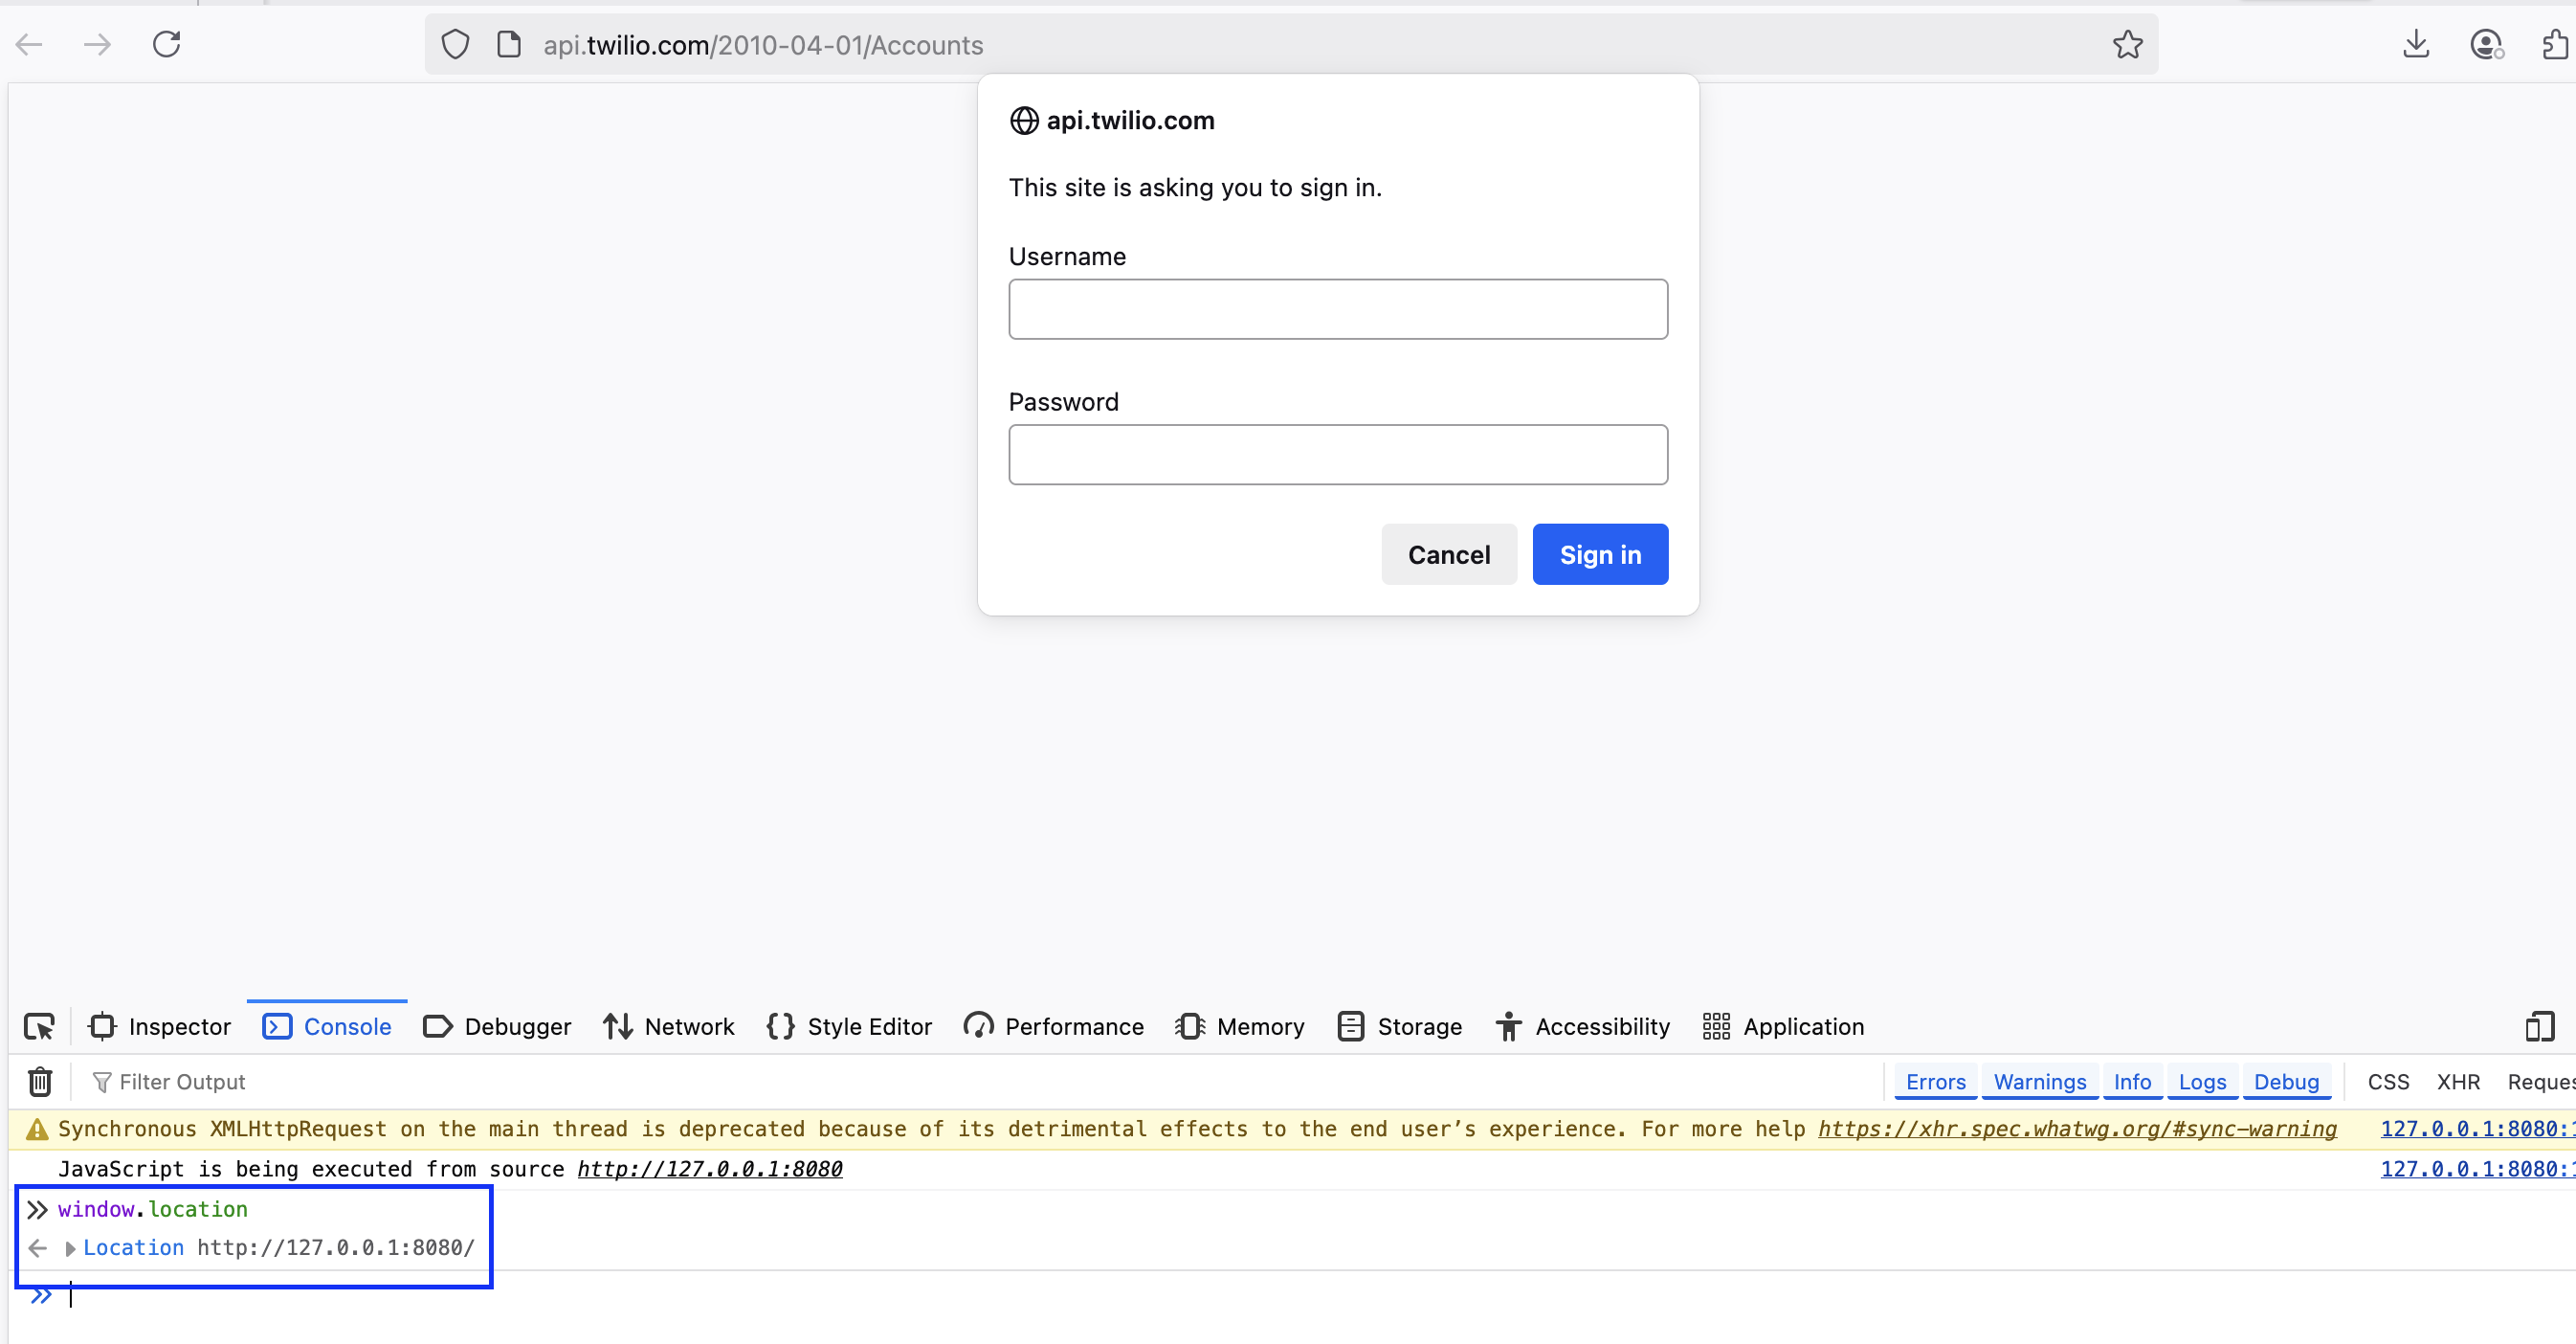The height and width of the screenshot is (1344, 2576).
Task: Open the Network panel
Action: pos(668,1026)
